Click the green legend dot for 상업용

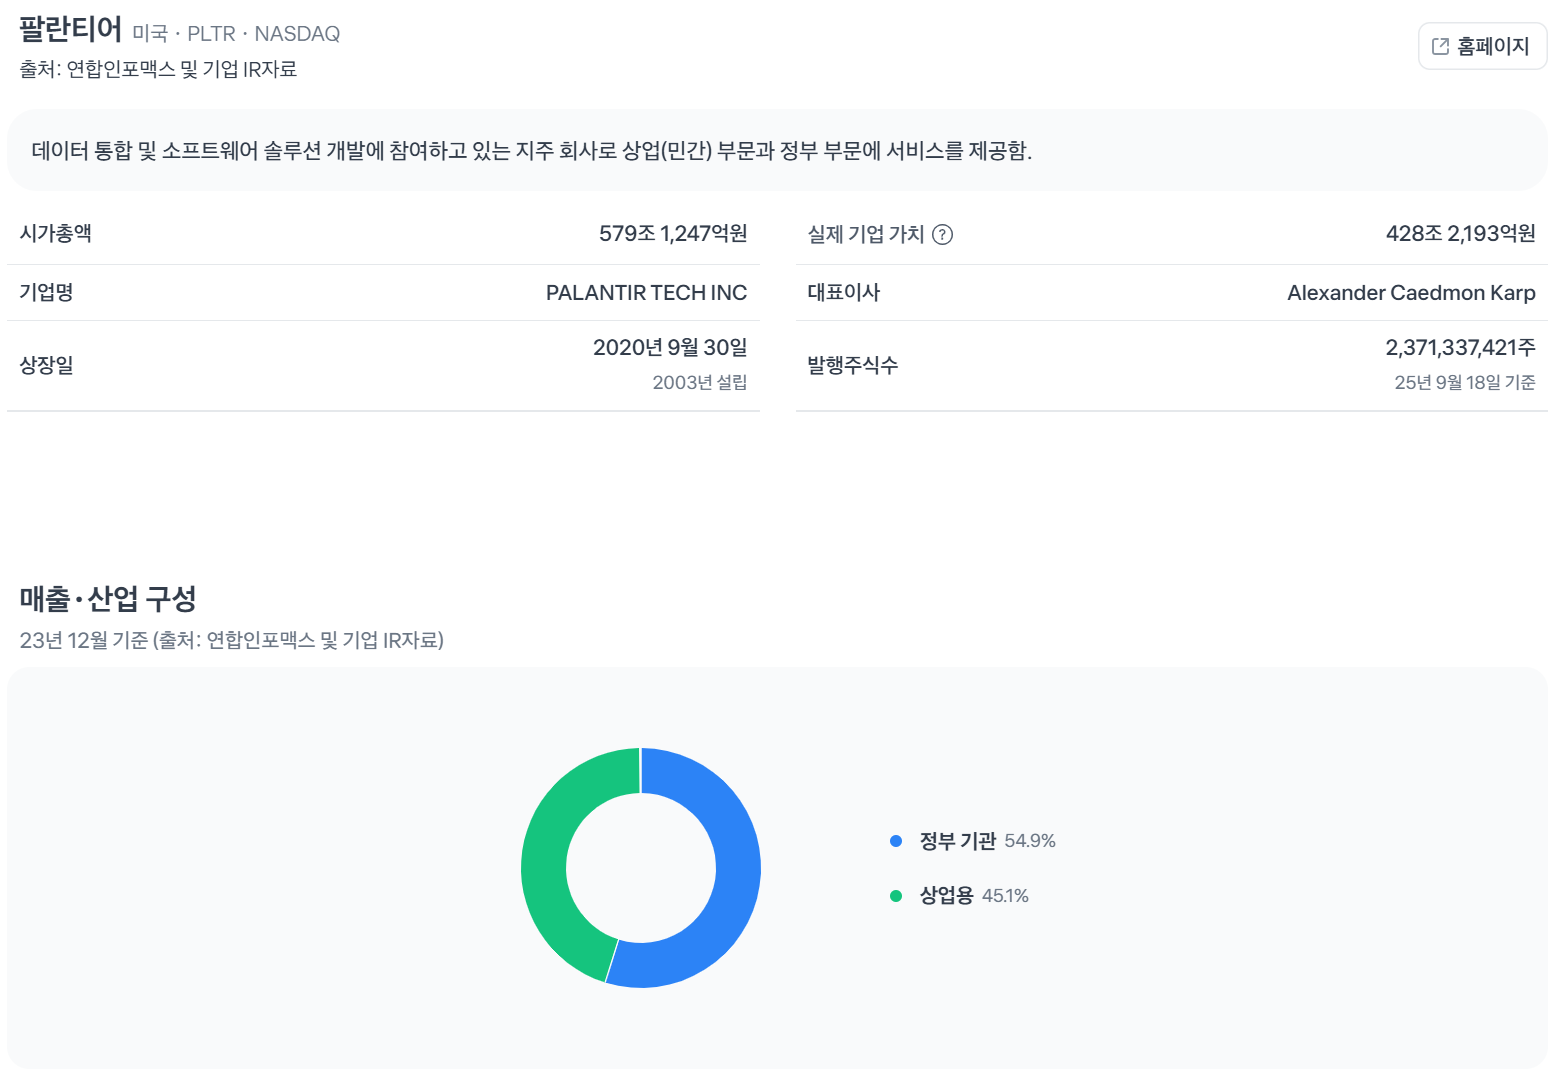pyautogui.click(x=896, y=896)
